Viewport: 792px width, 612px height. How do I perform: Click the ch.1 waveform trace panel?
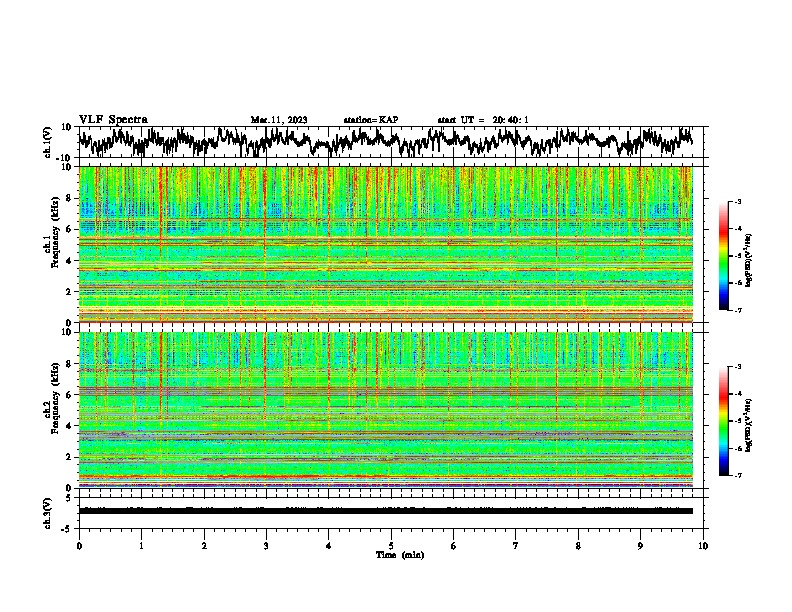pos(391,142)
